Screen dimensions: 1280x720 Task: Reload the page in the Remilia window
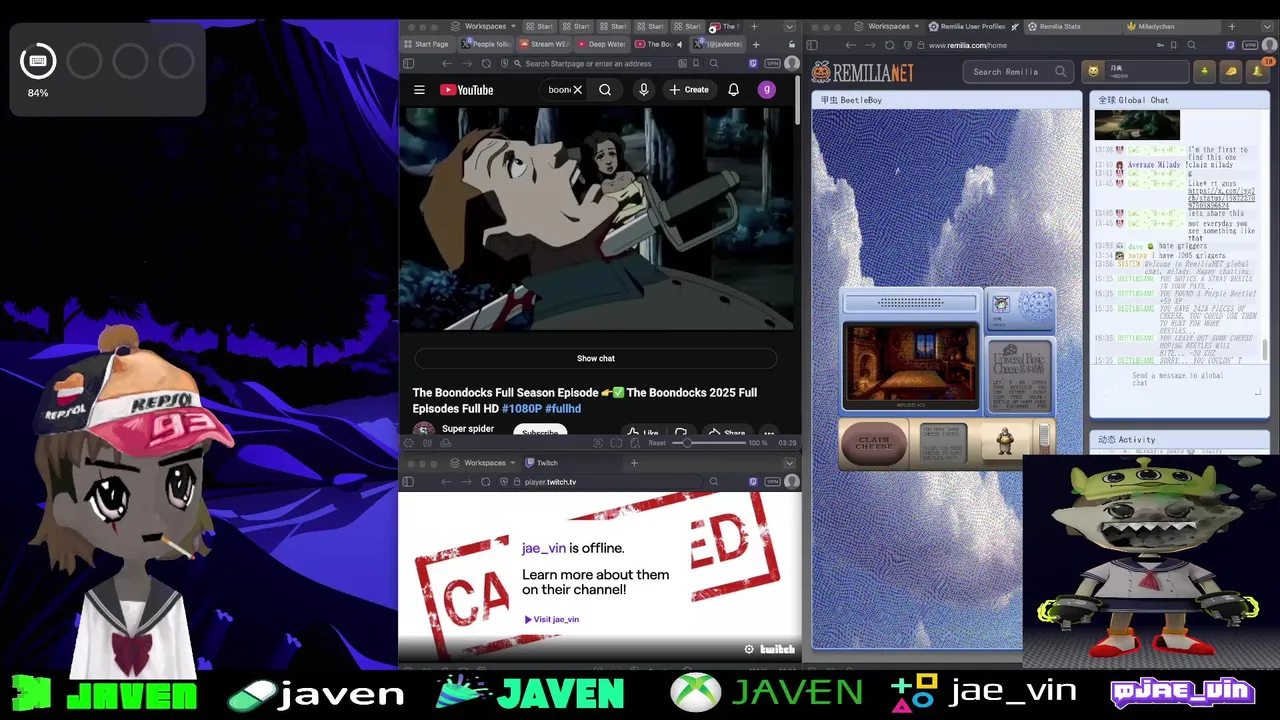(890, 45)
